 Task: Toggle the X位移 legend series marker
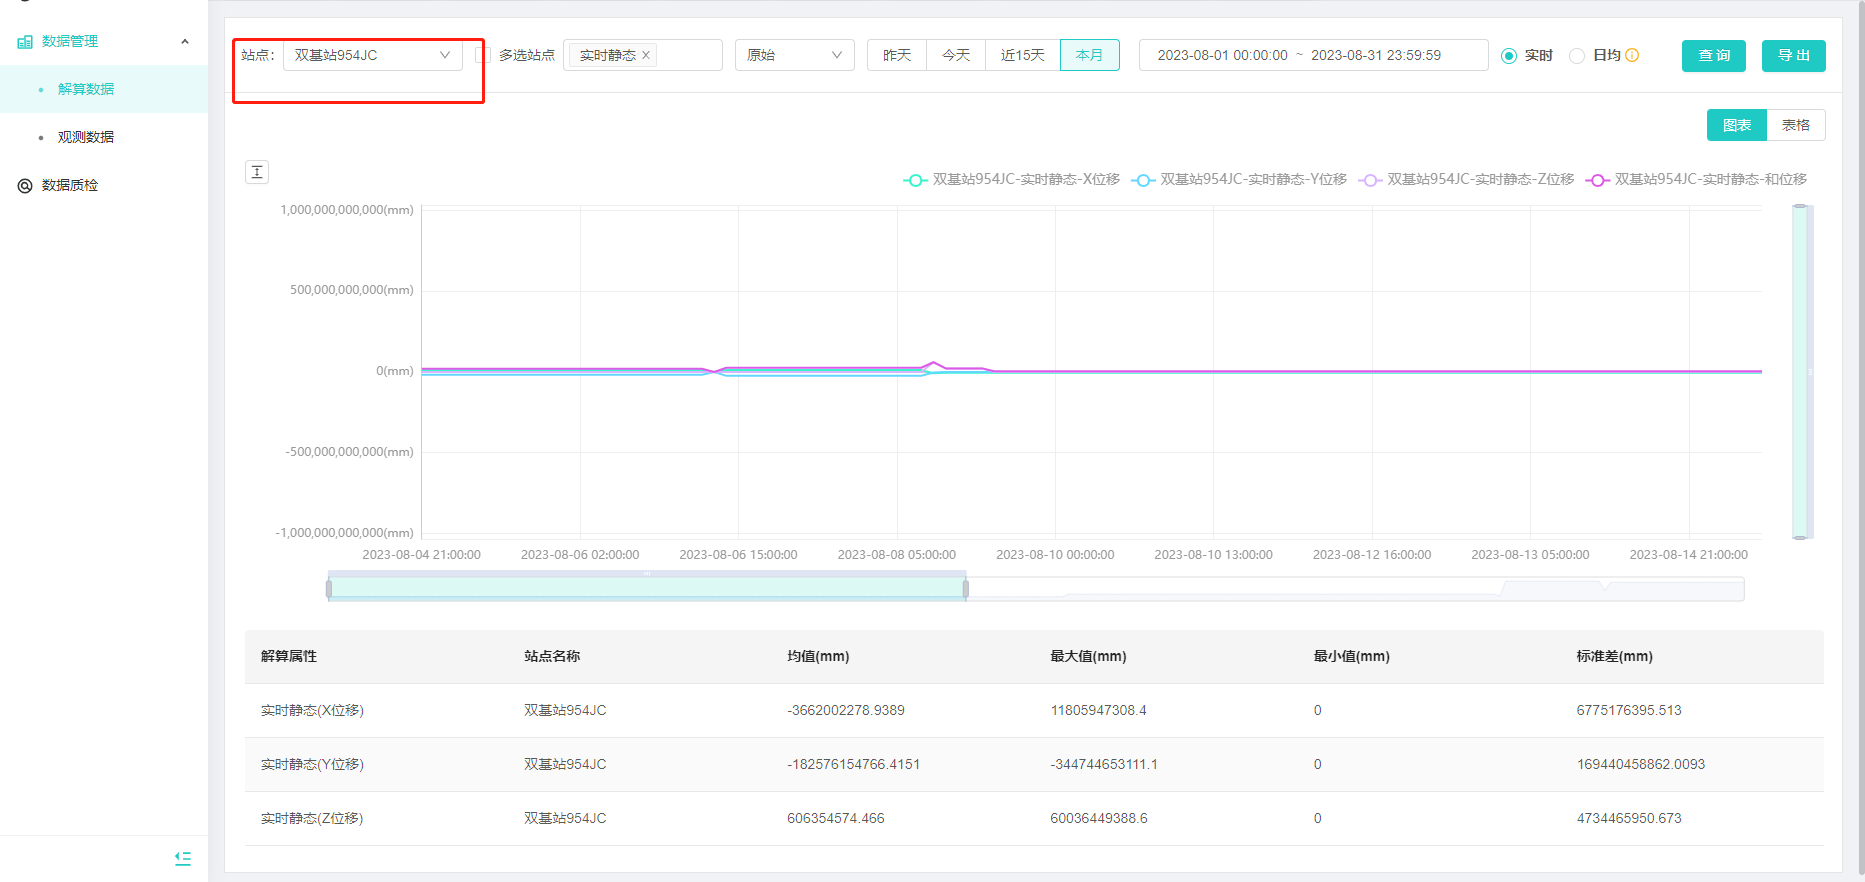[915, 180]
